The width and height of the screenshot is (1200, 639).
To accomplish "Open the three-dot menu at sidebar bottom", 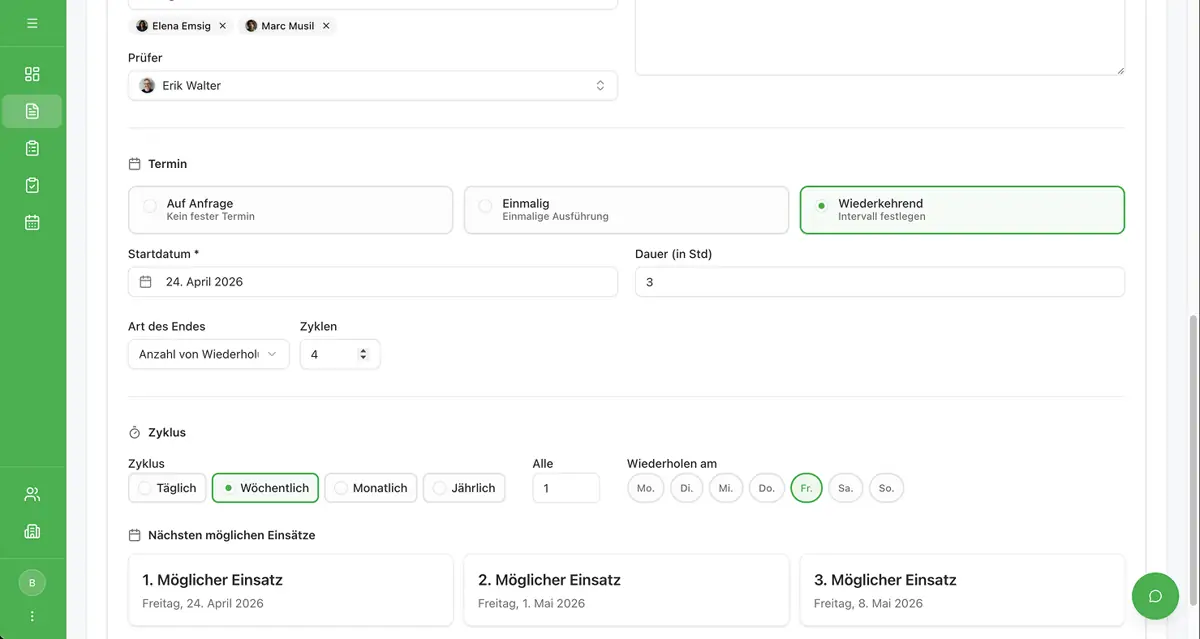I will tap(31, 615).
